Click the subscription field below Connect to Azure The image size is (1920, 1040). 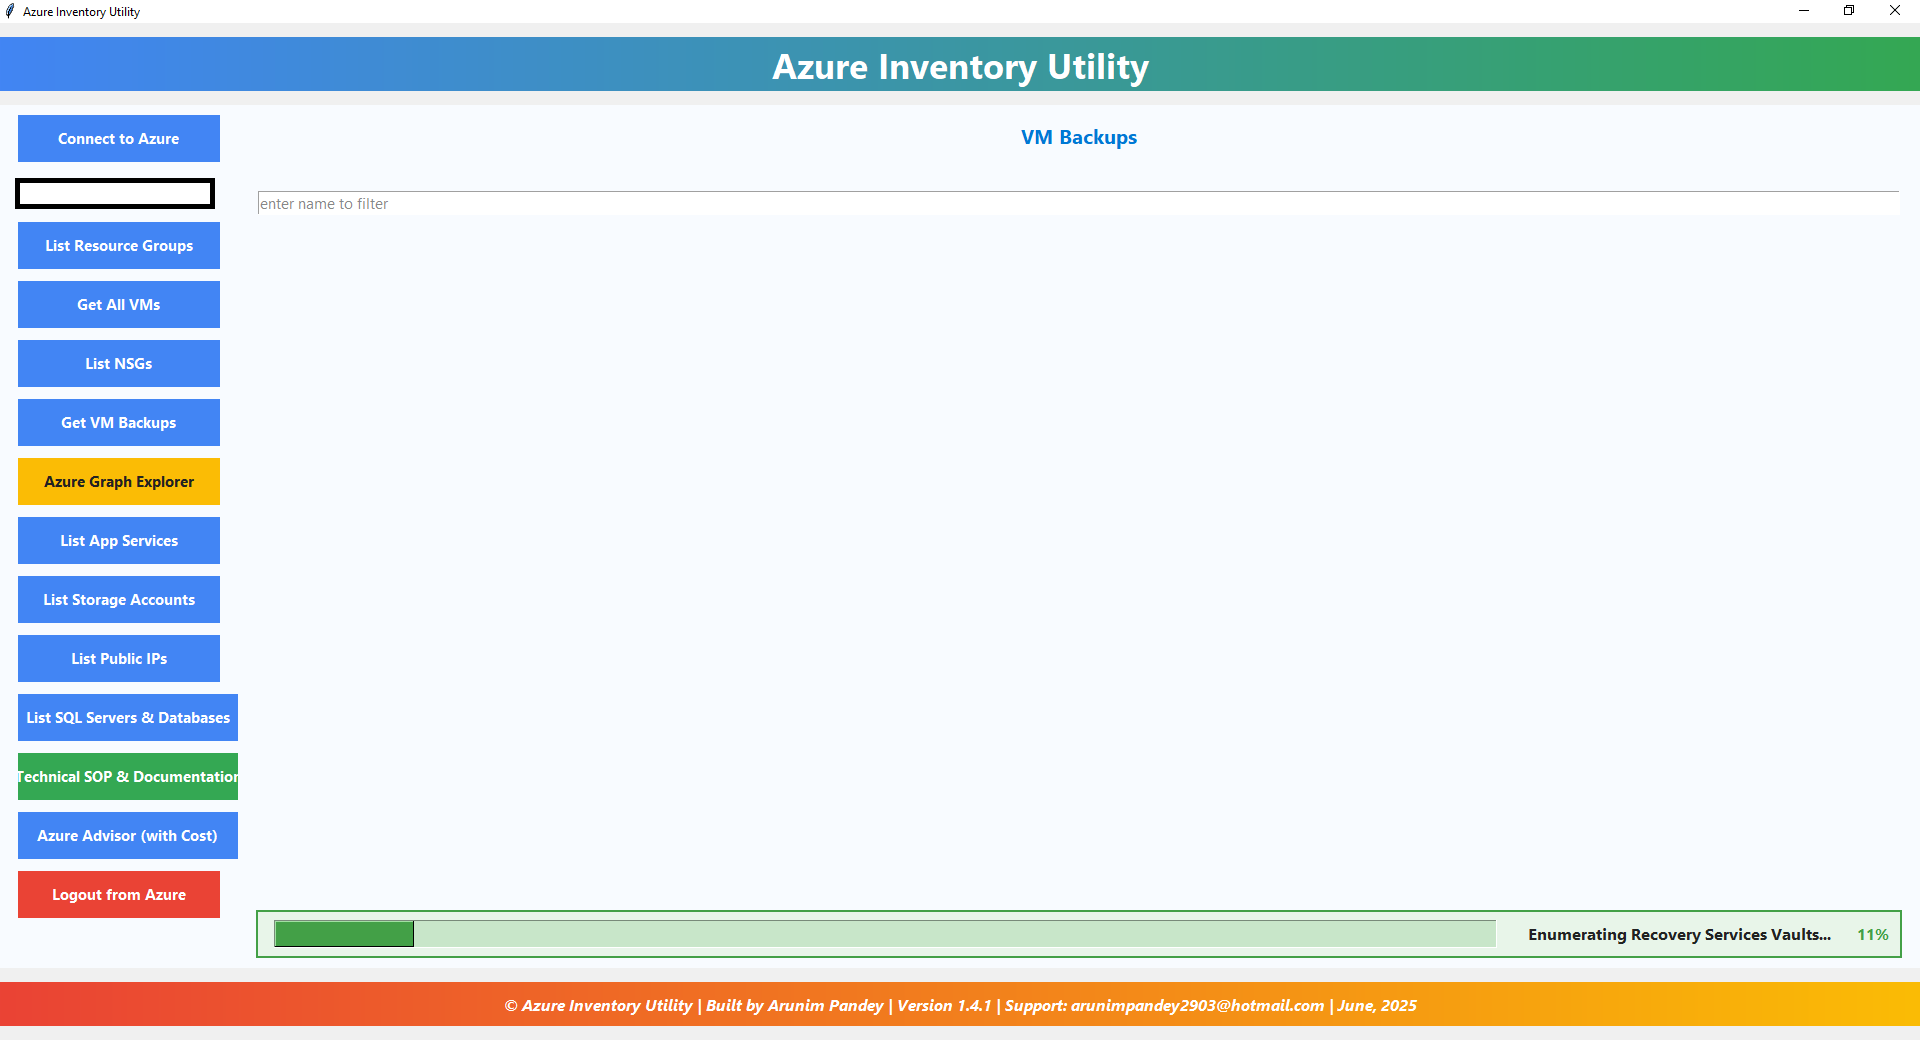[114, 193]
